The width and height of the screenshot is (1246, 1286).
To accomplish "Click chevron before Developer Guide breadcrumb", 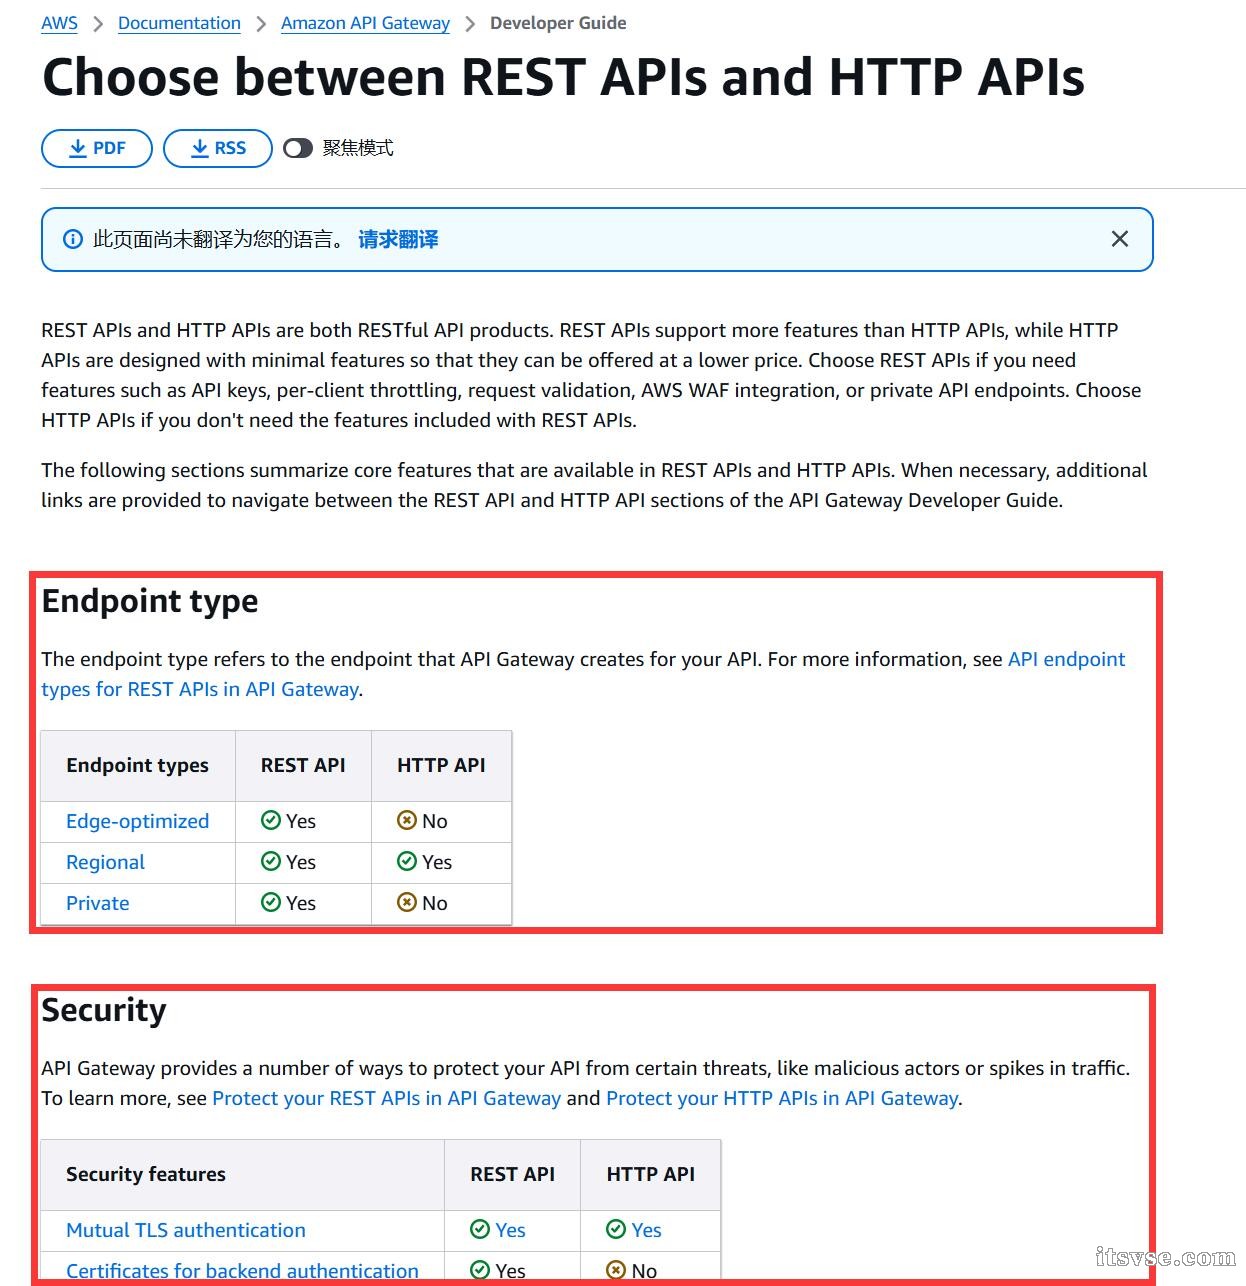I will 470,23.
